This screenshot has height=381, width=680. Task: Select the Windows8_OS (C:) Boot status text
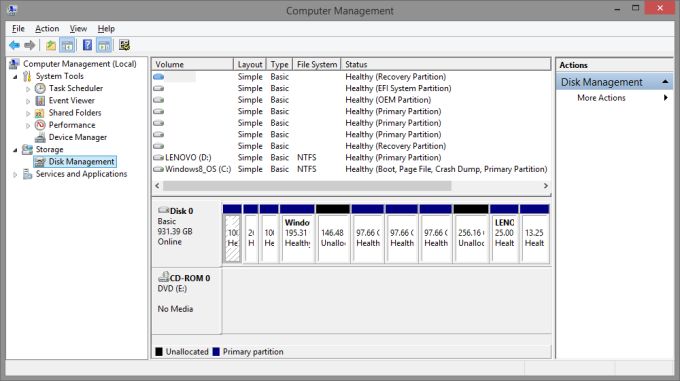coord(446,169)
